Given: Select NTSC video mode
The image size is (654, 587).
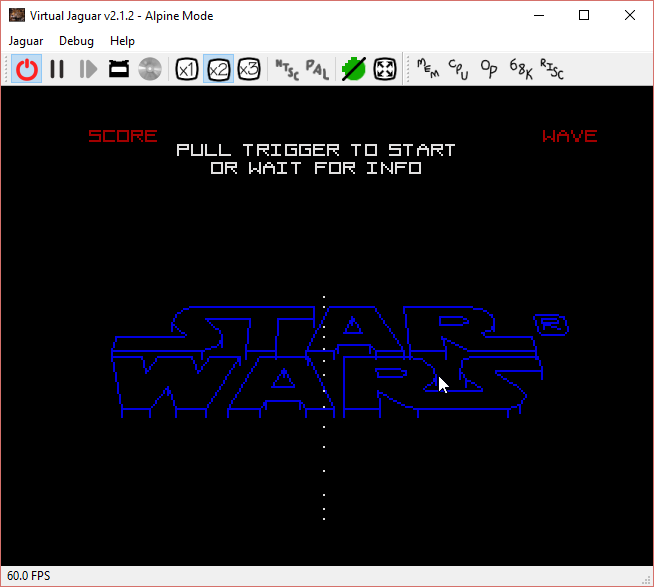Looking at the screenshot, I should [x=286, y=69].
